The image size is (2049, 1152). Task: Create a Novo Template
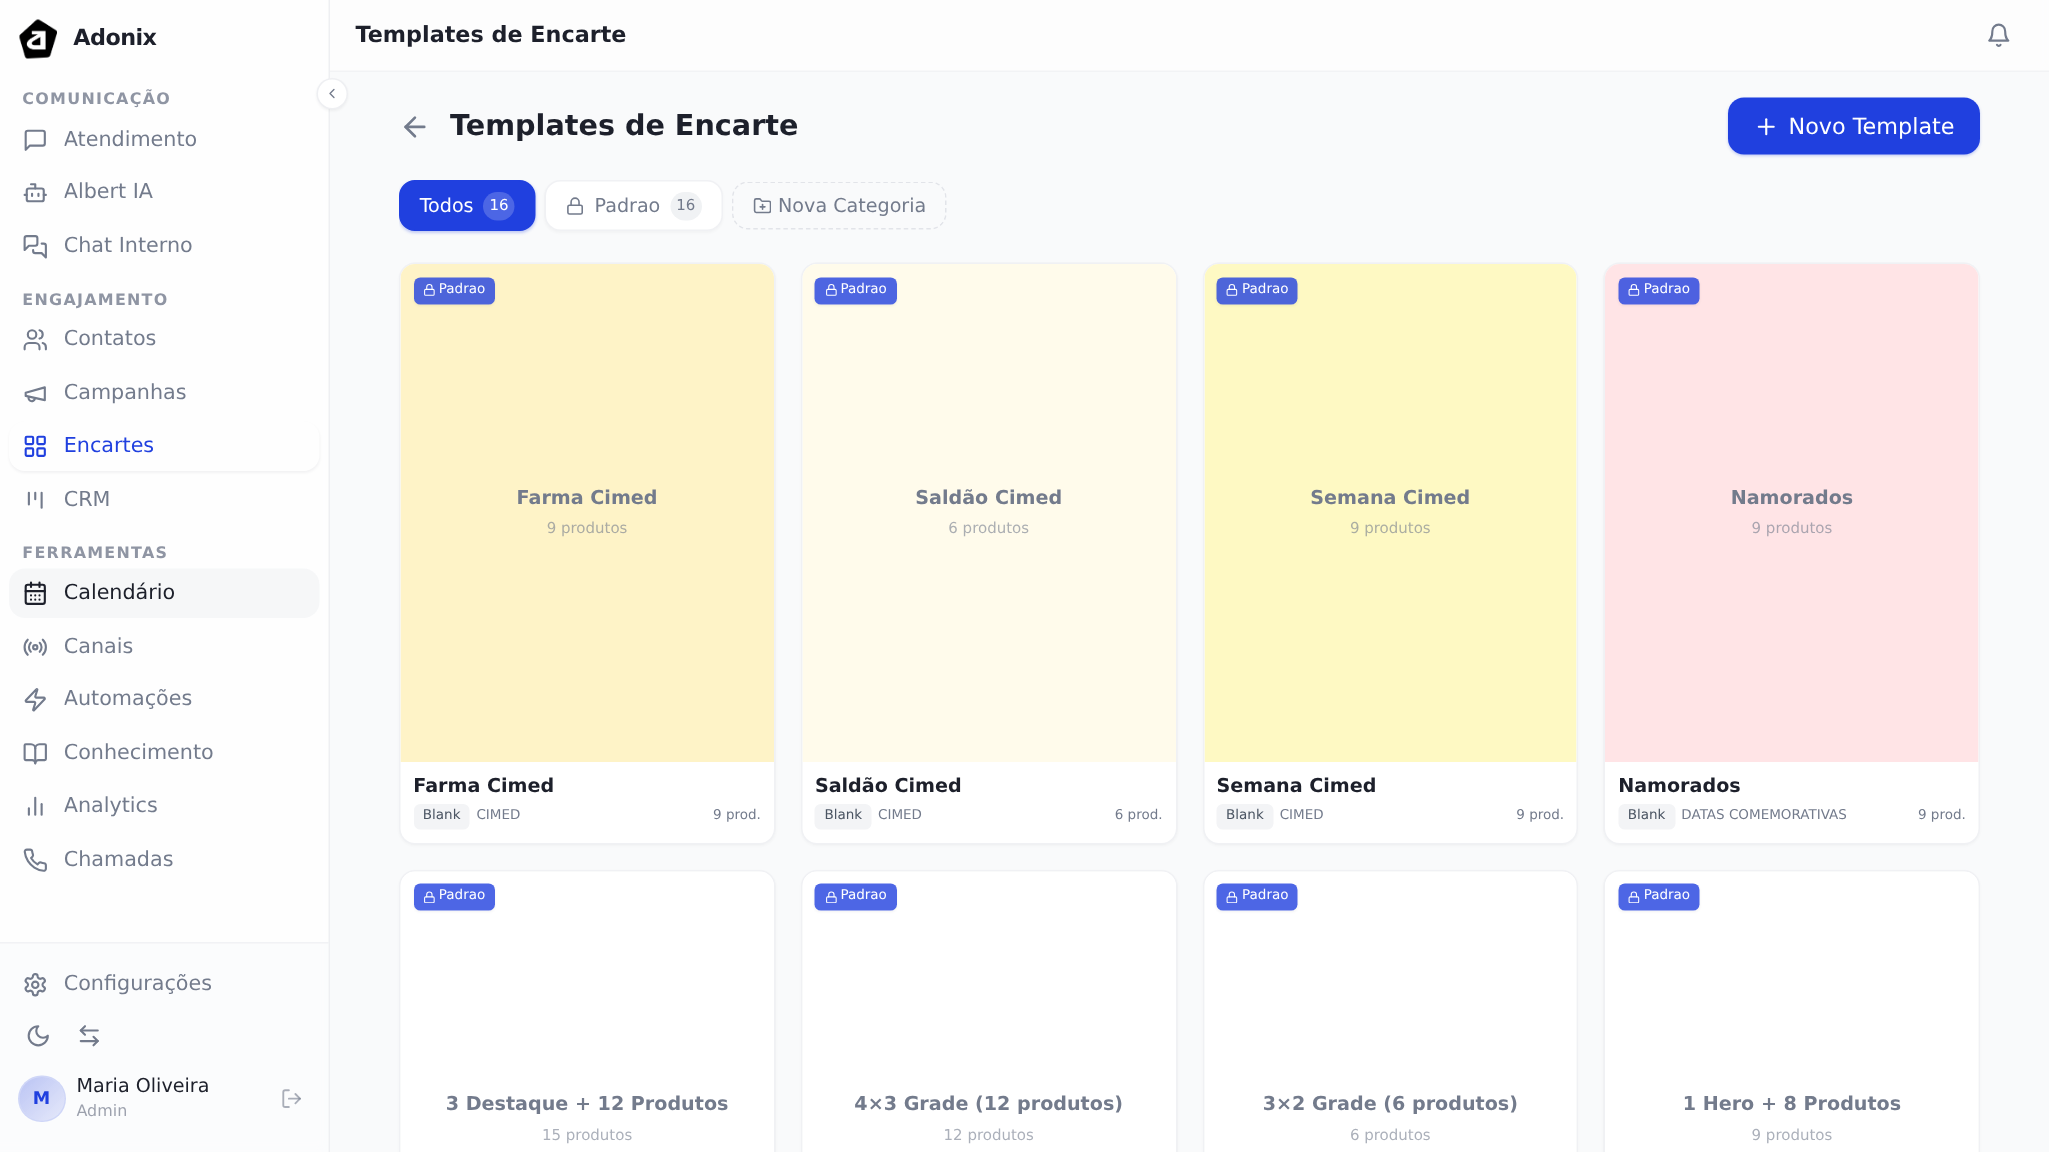point(1852,126)
